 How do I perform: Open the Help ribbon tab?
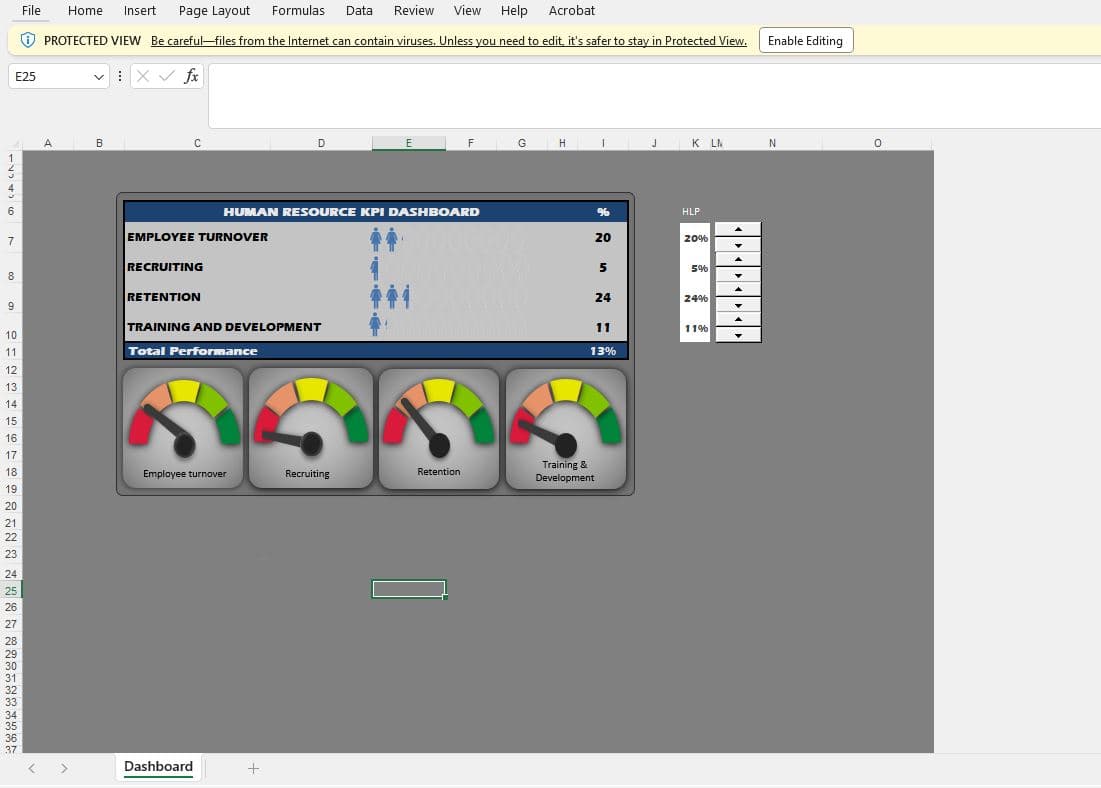click(514, 11)
